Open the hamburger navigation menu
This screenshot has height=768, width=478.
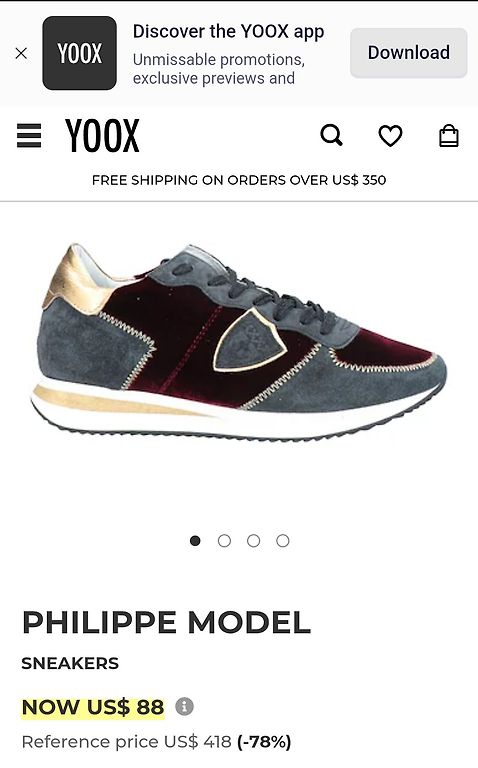pyautogui.click(x=29, y=136)
